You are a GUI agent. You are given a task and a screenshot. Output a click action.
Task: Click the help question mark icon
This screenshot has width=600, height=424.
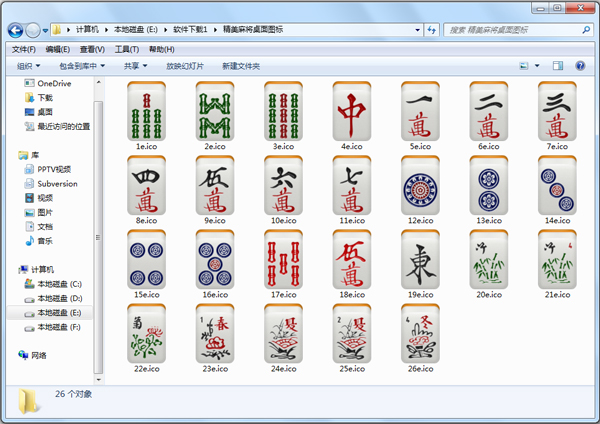click(x=582, y=66)
